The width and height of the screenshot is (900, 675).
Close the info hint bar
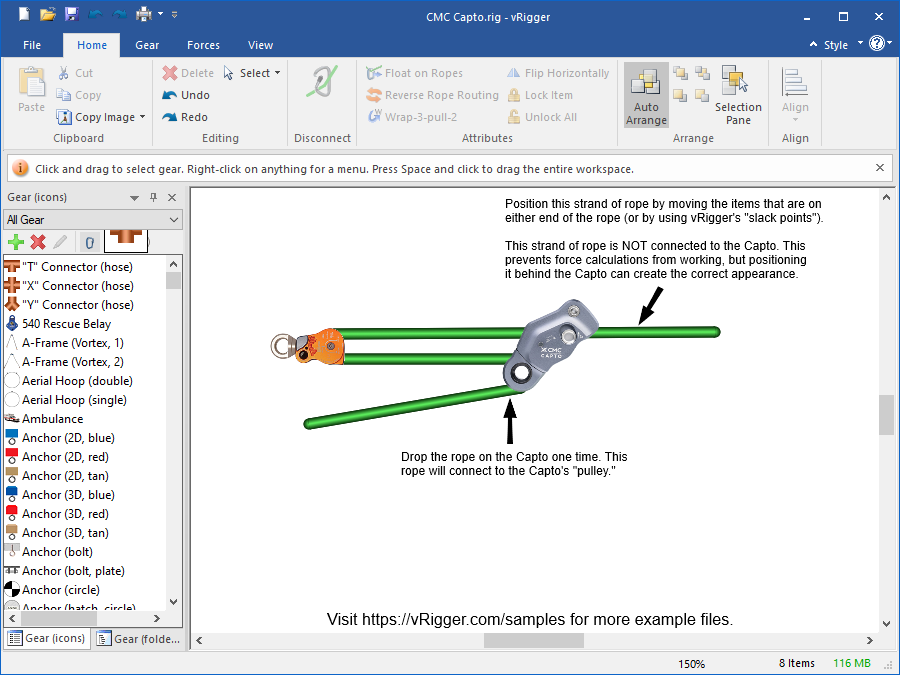point(880,168)
